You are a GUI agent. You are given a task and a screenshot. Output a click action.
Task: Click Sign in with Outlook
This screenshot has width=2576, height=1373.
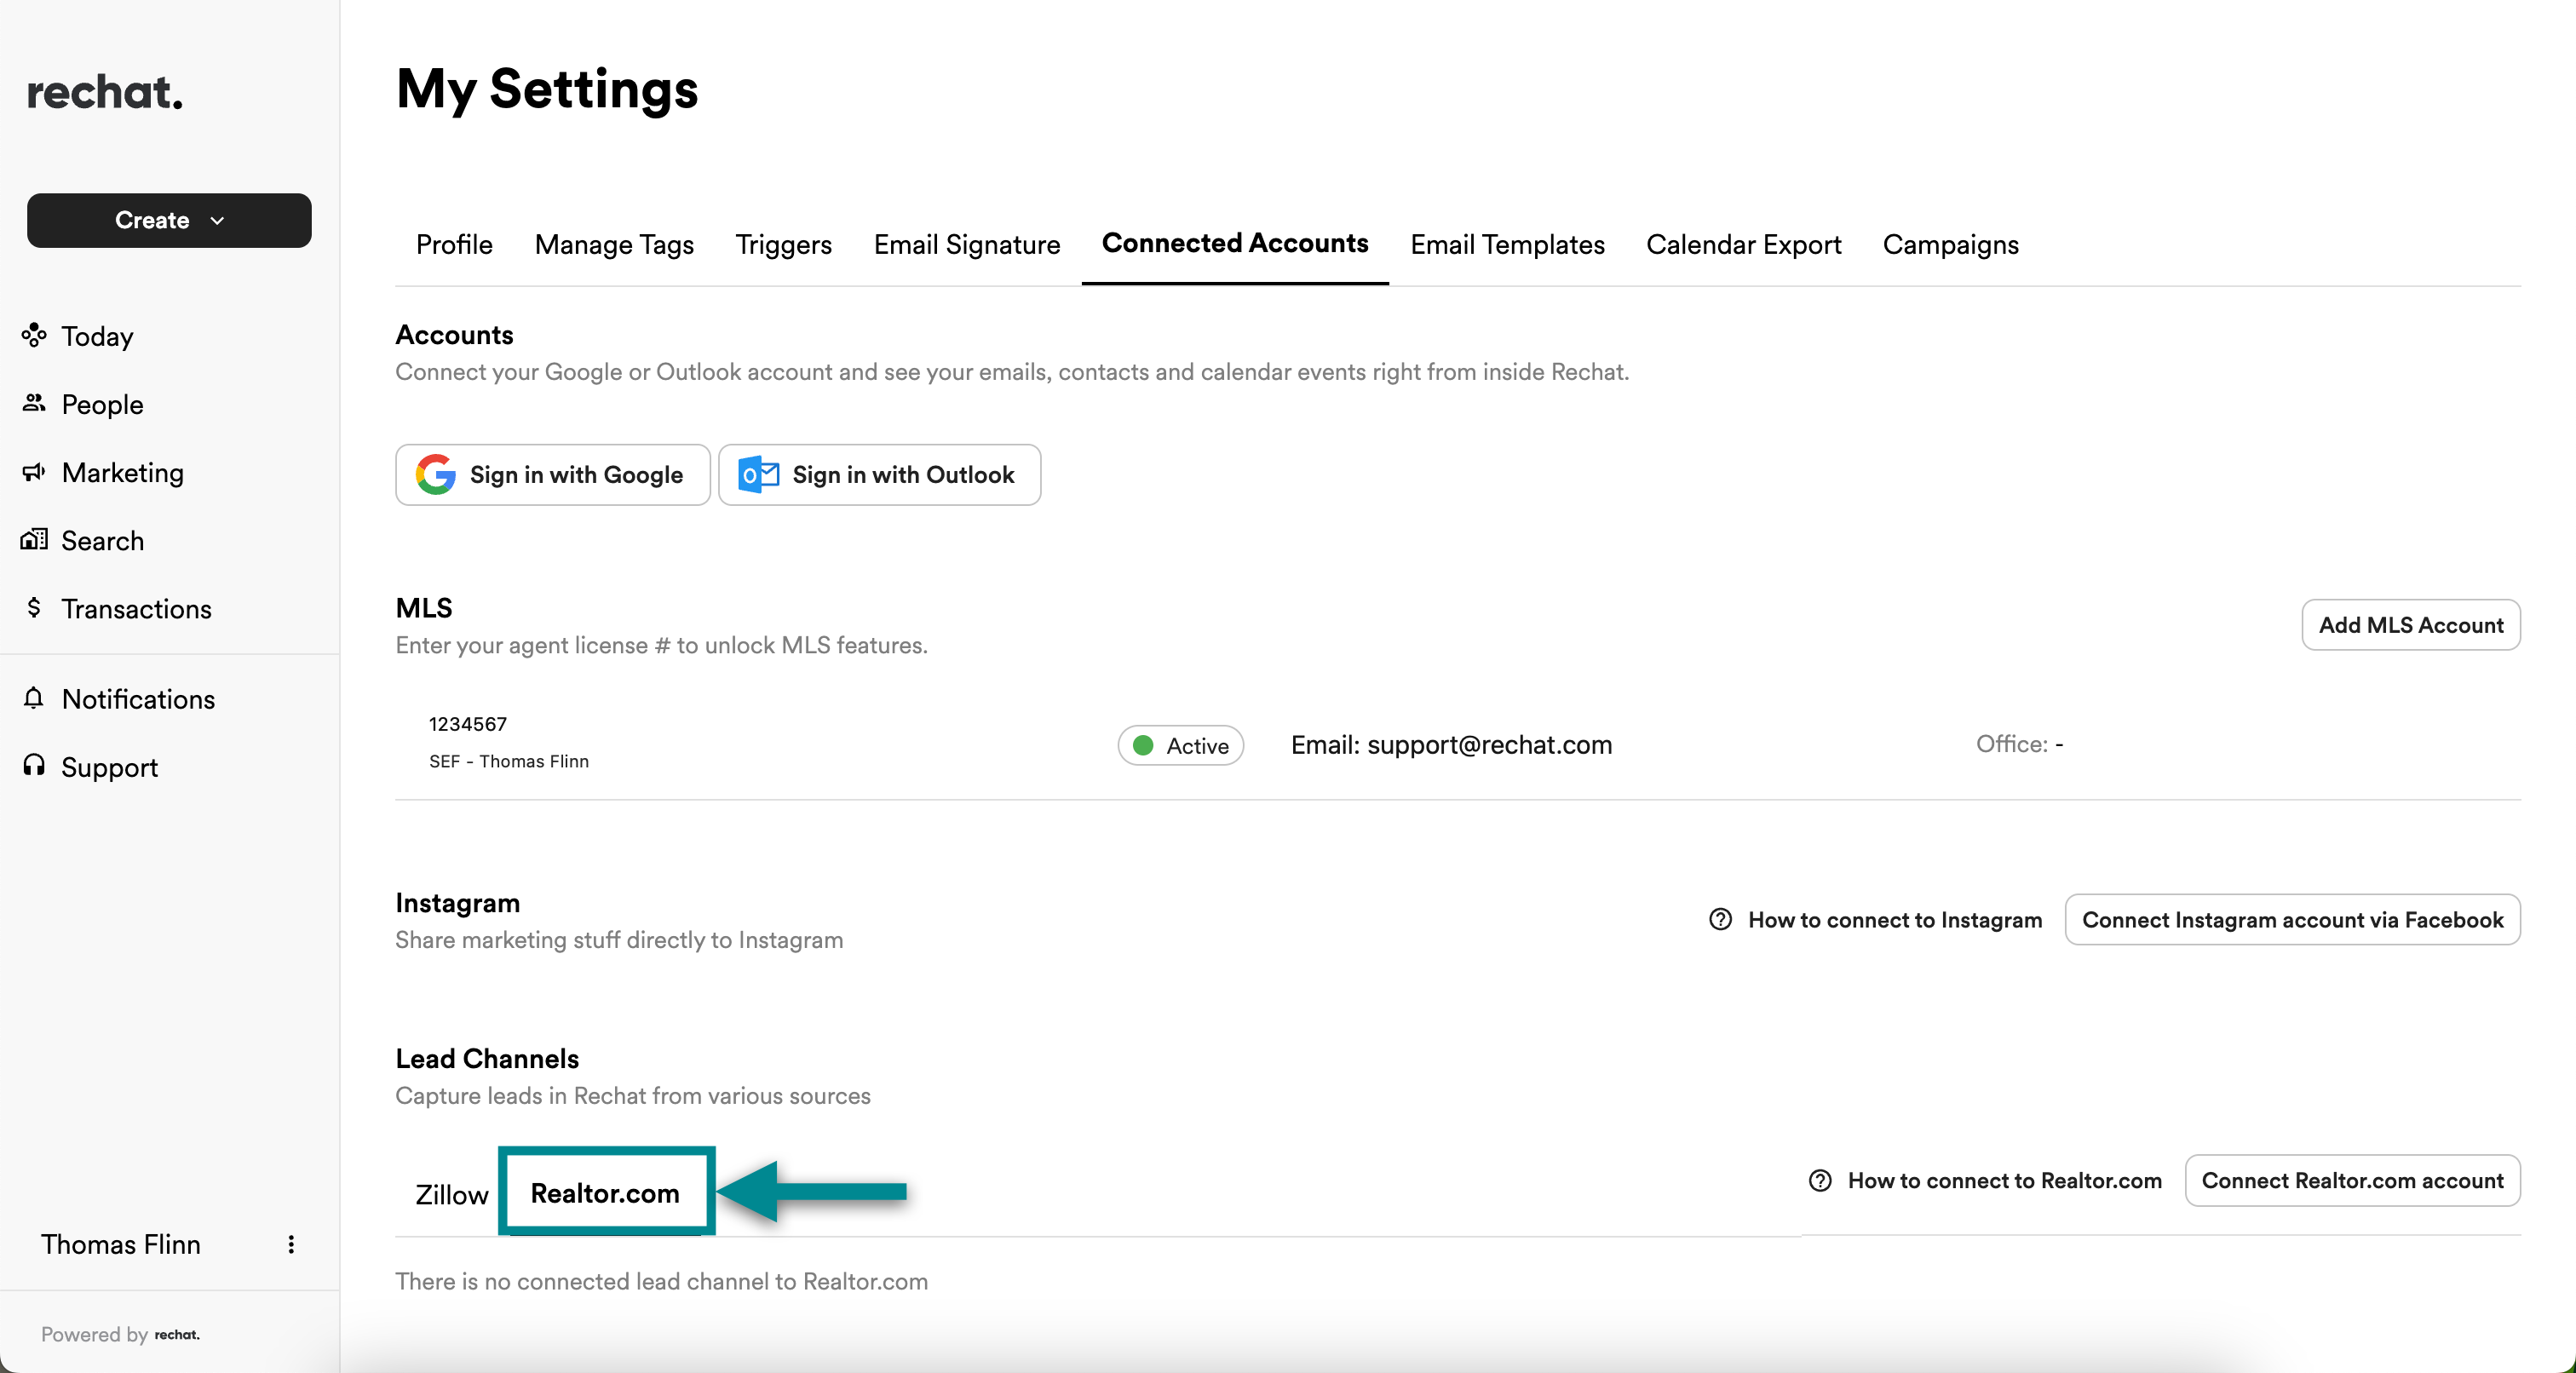tap(879, 475)
